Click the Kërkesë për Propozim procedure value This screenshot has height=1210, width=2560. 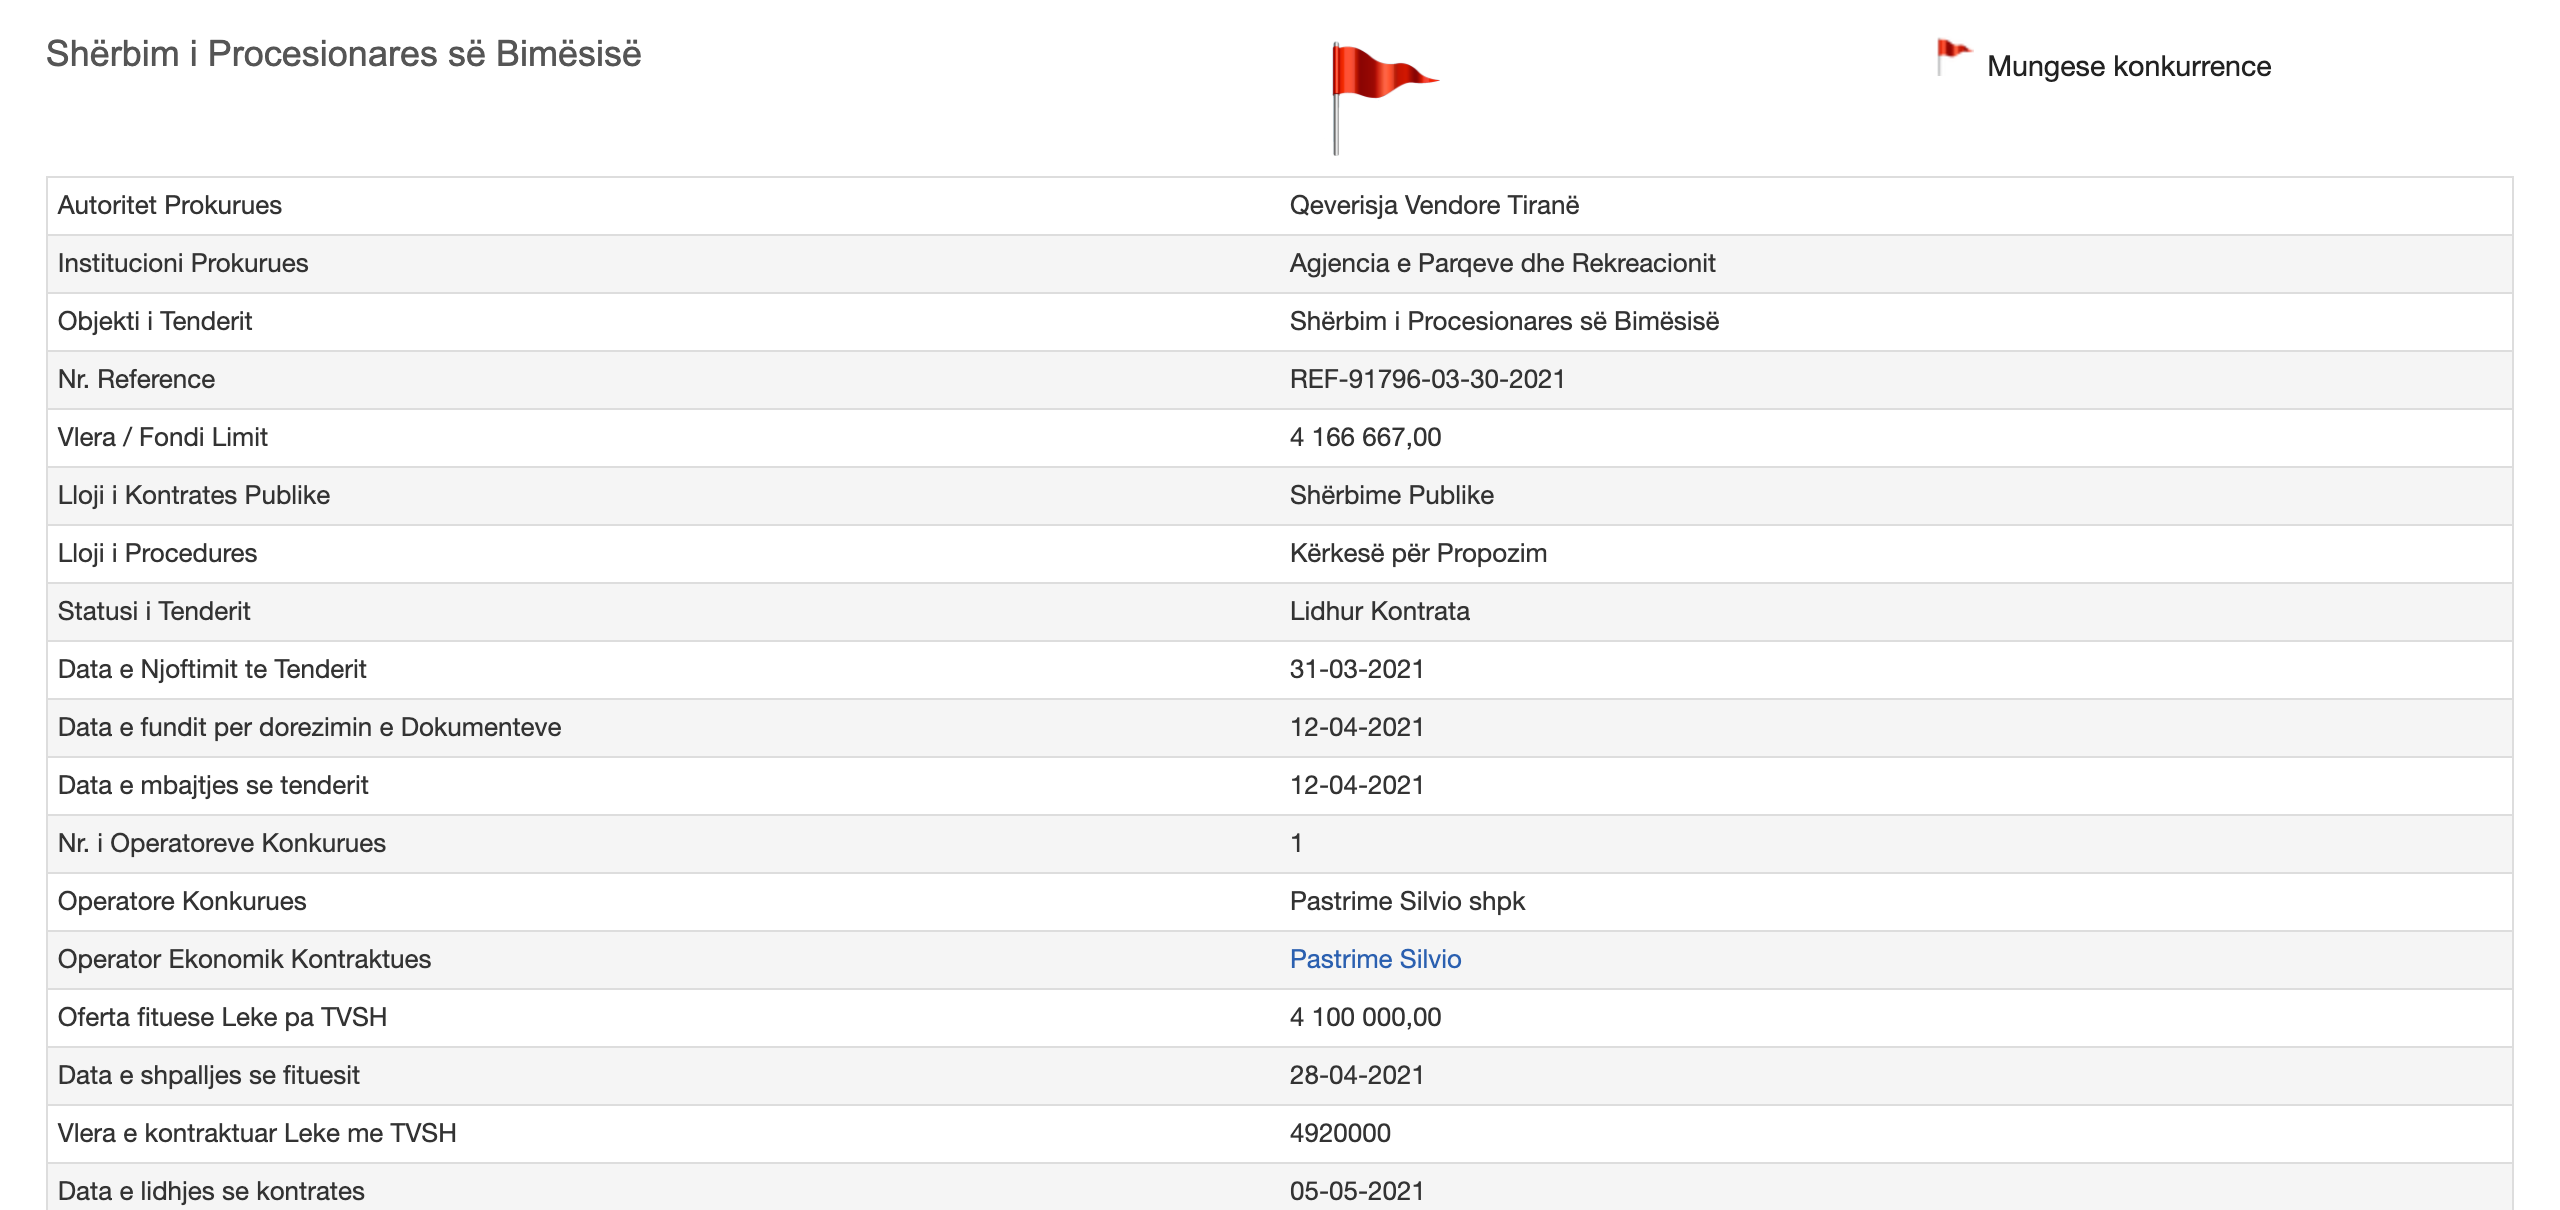click(x=1417, y=553)
